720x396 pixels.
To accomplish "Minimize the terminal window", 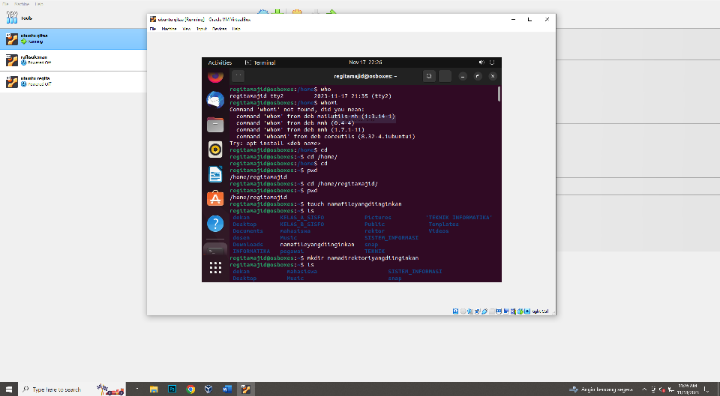I will click(462, 76).
